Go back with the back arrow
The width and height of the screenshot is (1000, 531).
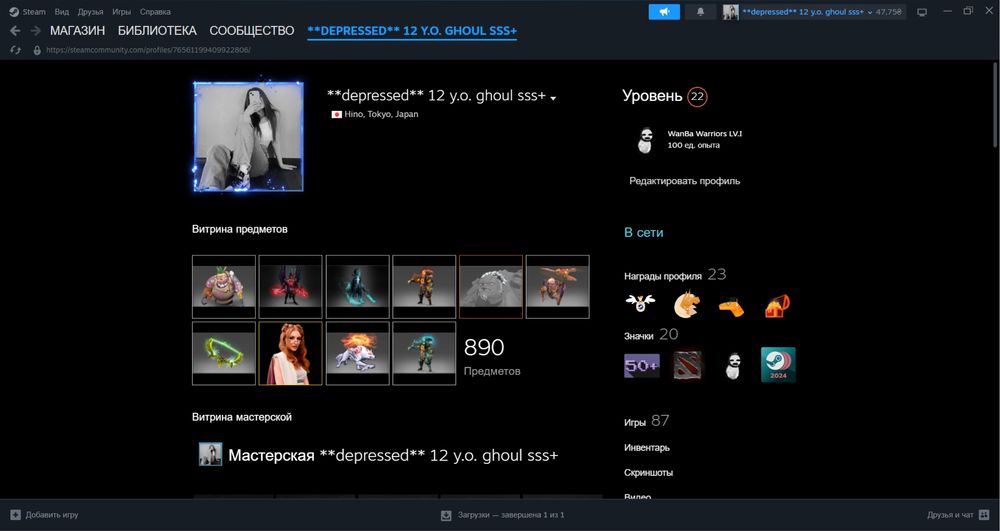(15, 31)
